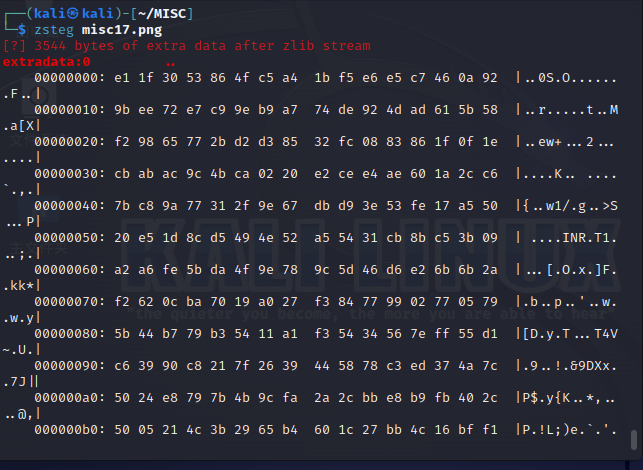Click the terminal scrollbar handle
The width and height of the screenshot is (643, 470).
[x=634, y=440]
